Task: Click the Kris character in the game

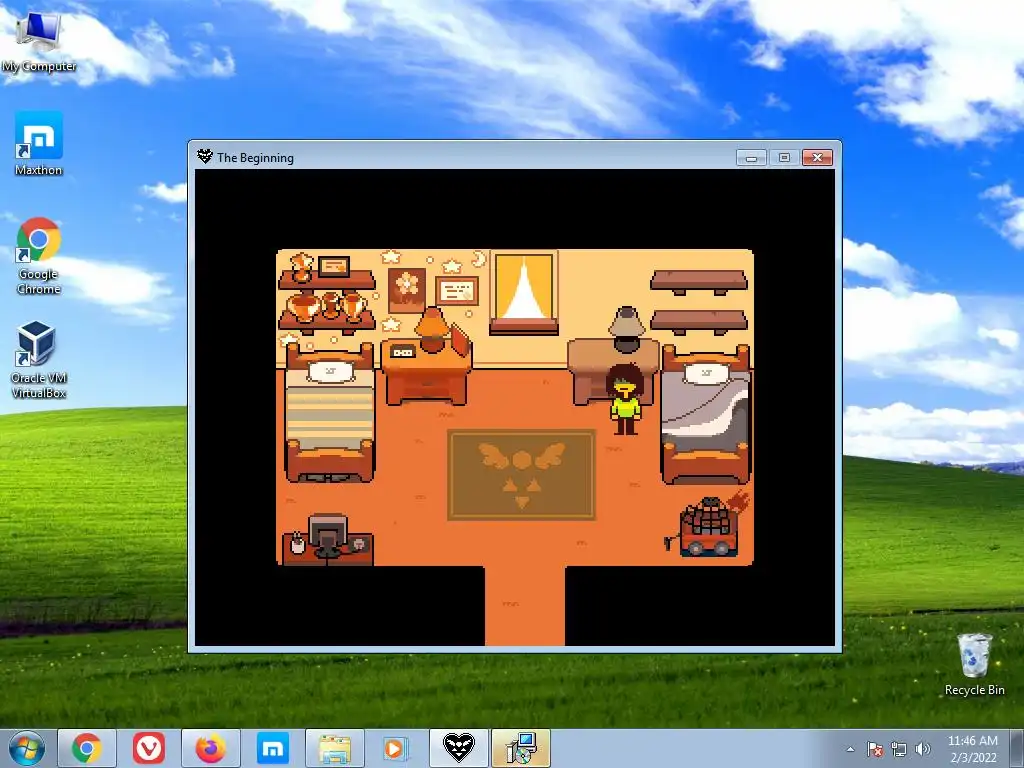Action: 626,399
